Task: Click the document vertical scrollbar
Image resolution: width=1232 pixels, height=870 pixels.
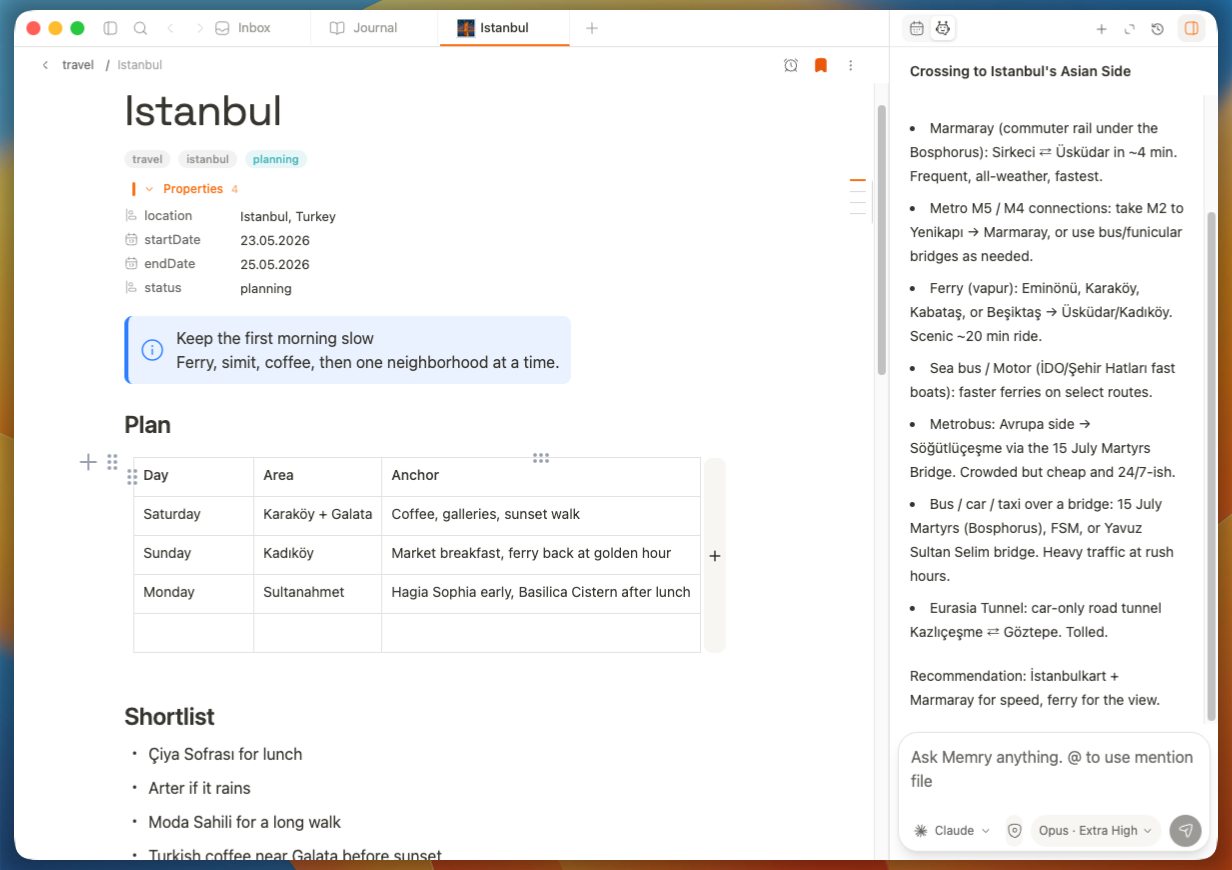Action: tap(881, 240)
